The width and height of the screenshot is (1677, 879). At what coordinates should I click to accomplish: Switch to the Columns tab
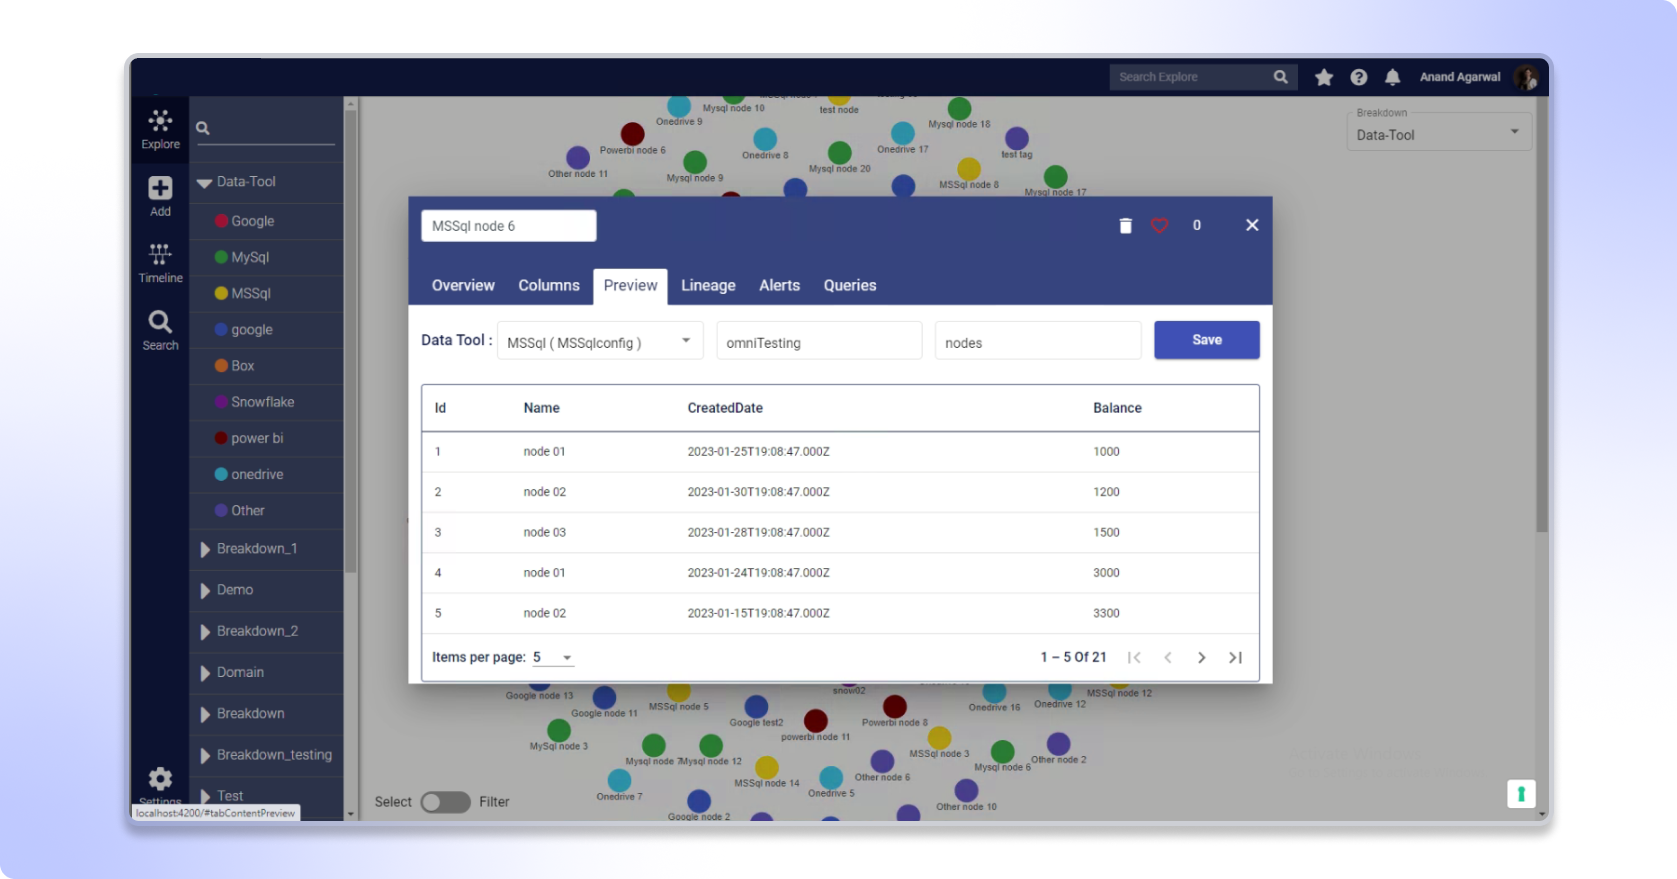click(548, 286)
